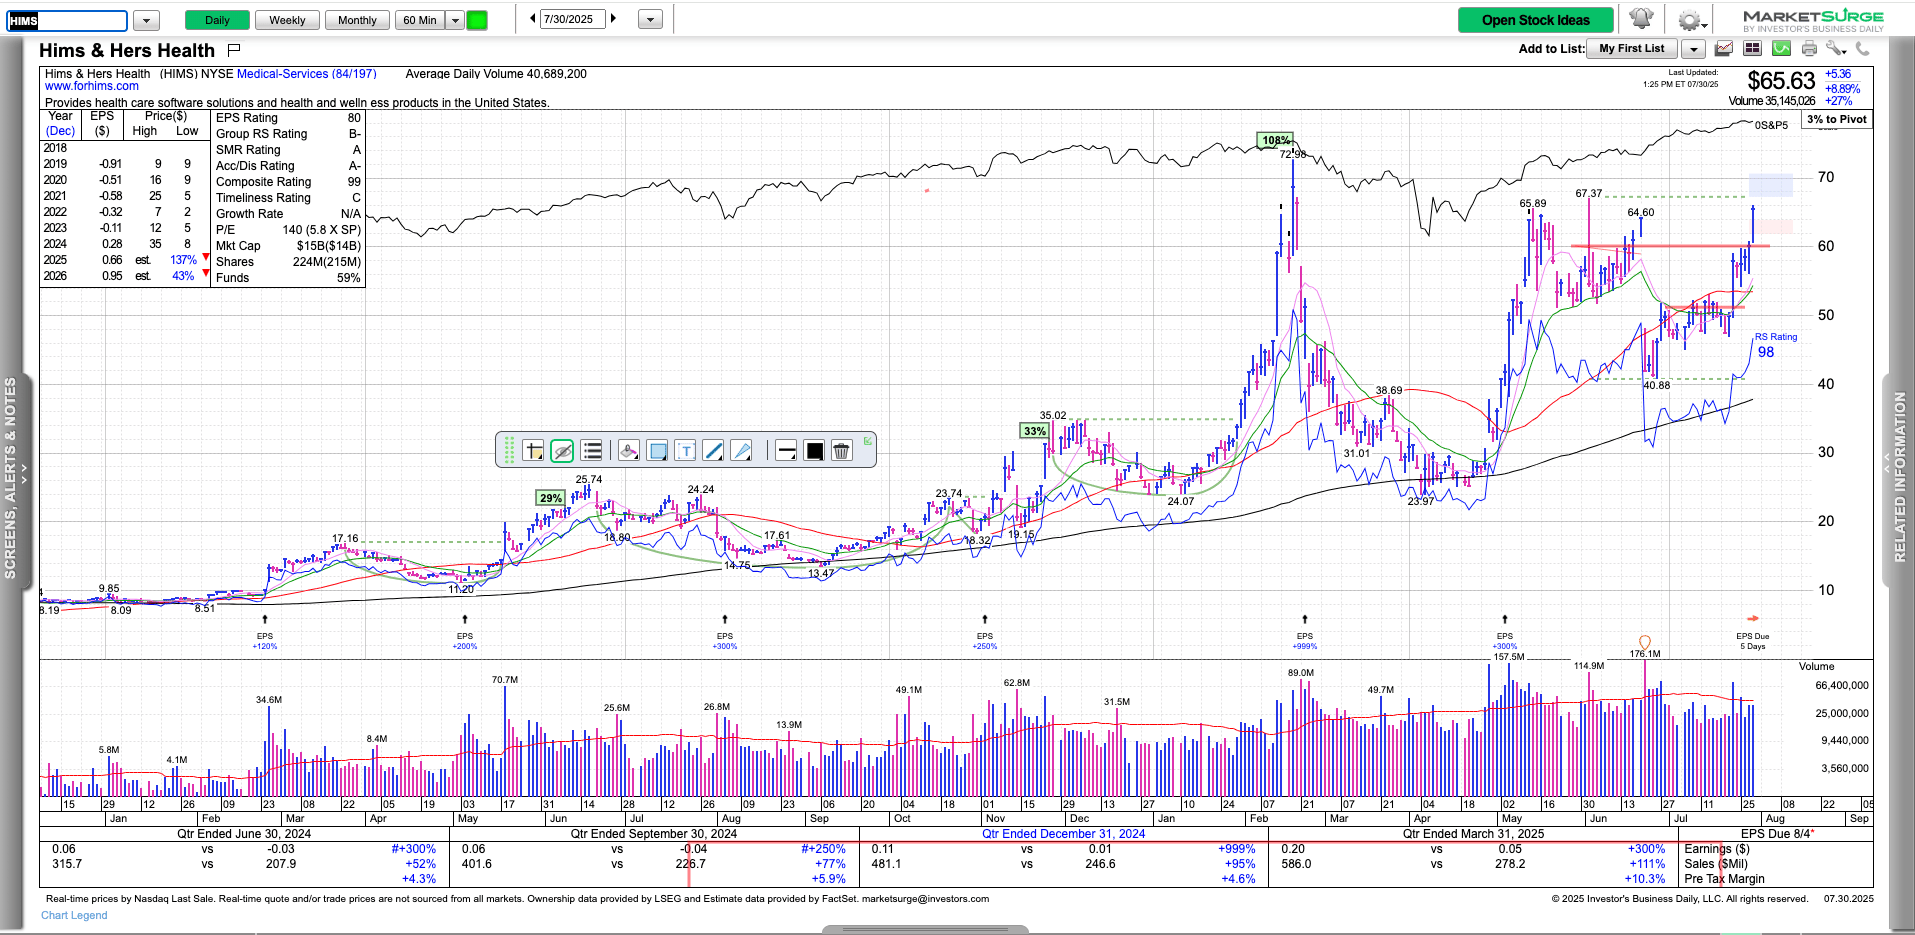Click the Open Stock Ideas button
The image size is (1915, 935).
(x=1535, y=20)
